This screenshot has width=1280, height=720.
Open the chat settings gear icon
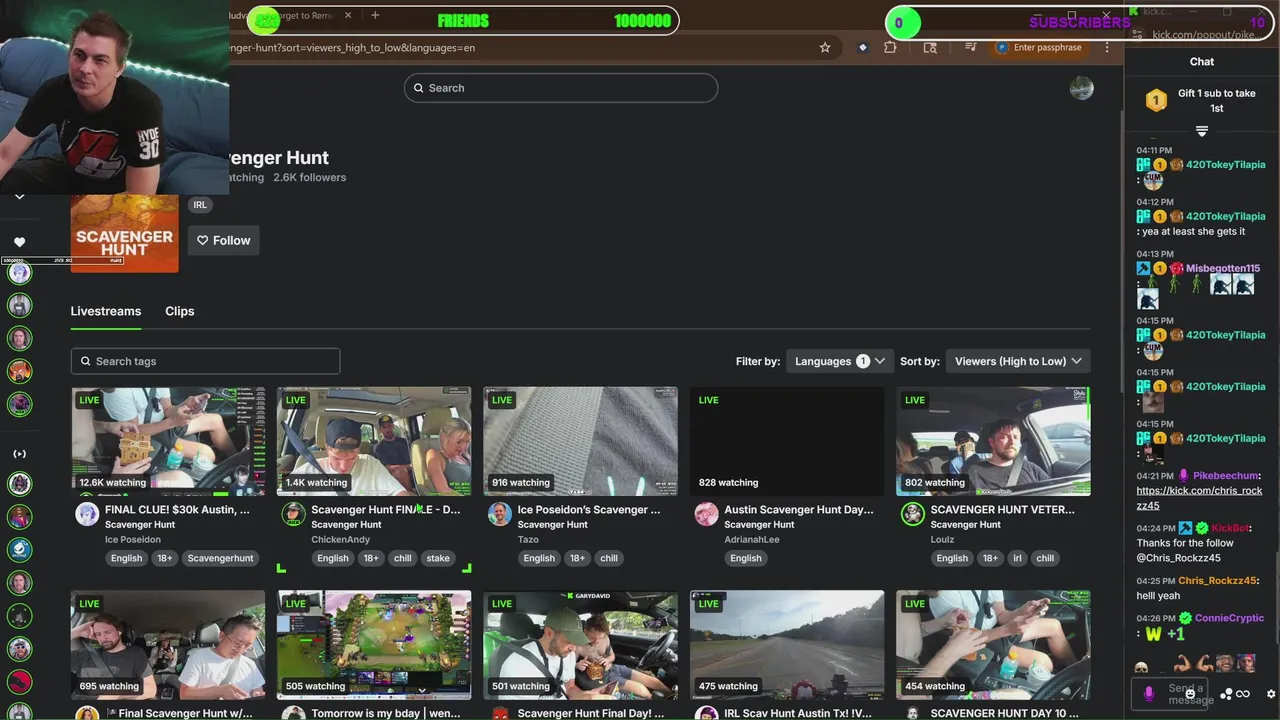(x=1271, y=694)
